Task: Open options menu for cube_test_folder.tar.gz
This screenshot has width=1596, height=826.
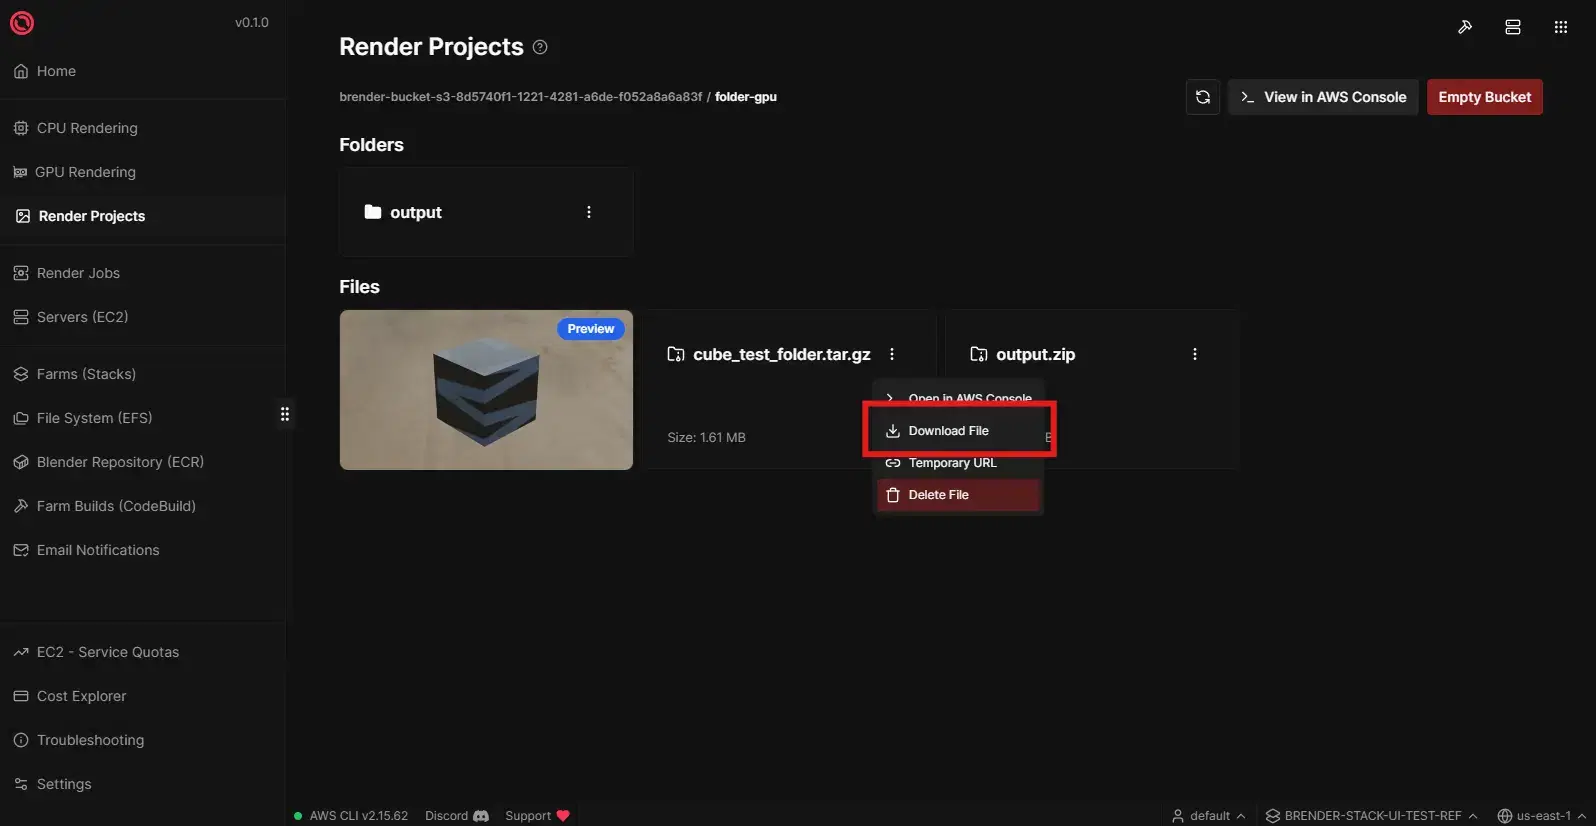Action: click(892, 354)
